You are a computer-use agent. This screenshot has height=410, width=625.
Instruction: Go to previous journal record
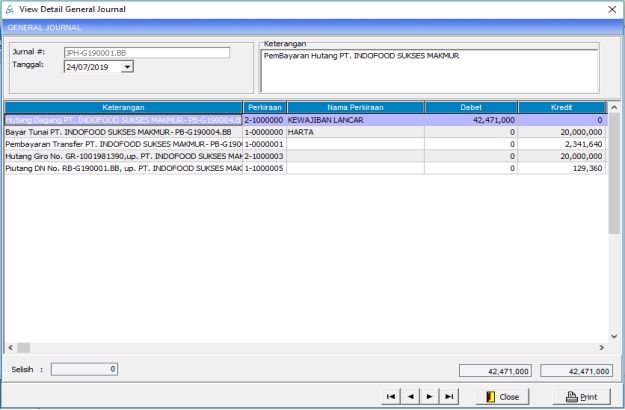click(411, 397)
